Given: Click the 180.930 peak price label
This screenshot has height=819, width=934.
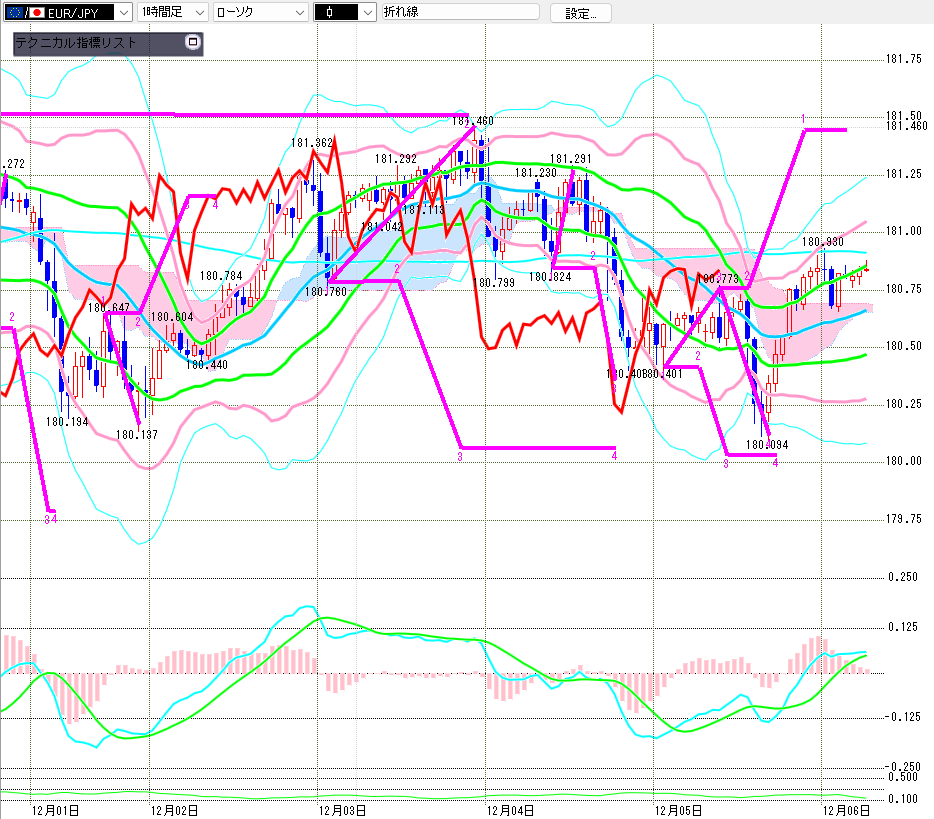Looking at the screenshot, I should click(822, 242).
